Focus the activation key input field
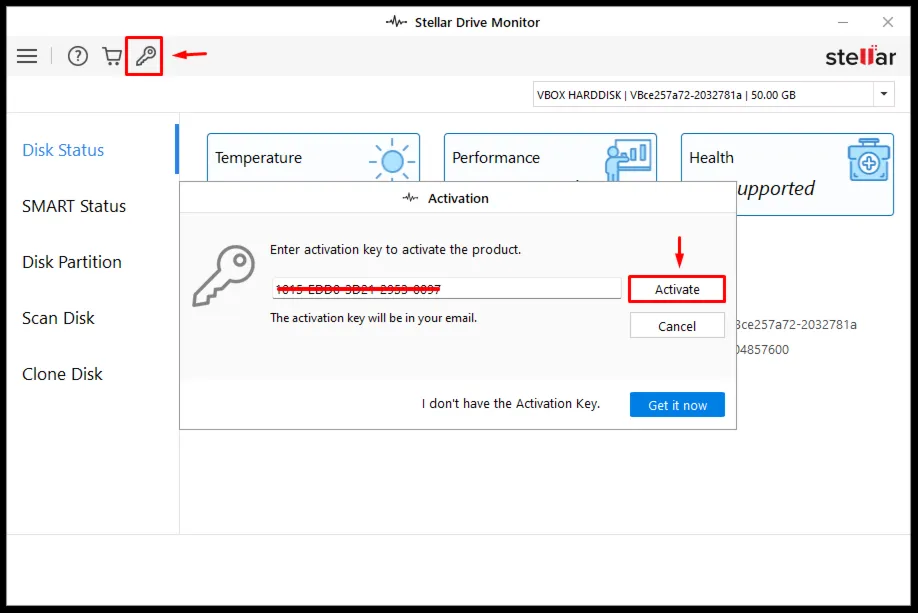This screenshot has width=918, height=613. (447, 289)
